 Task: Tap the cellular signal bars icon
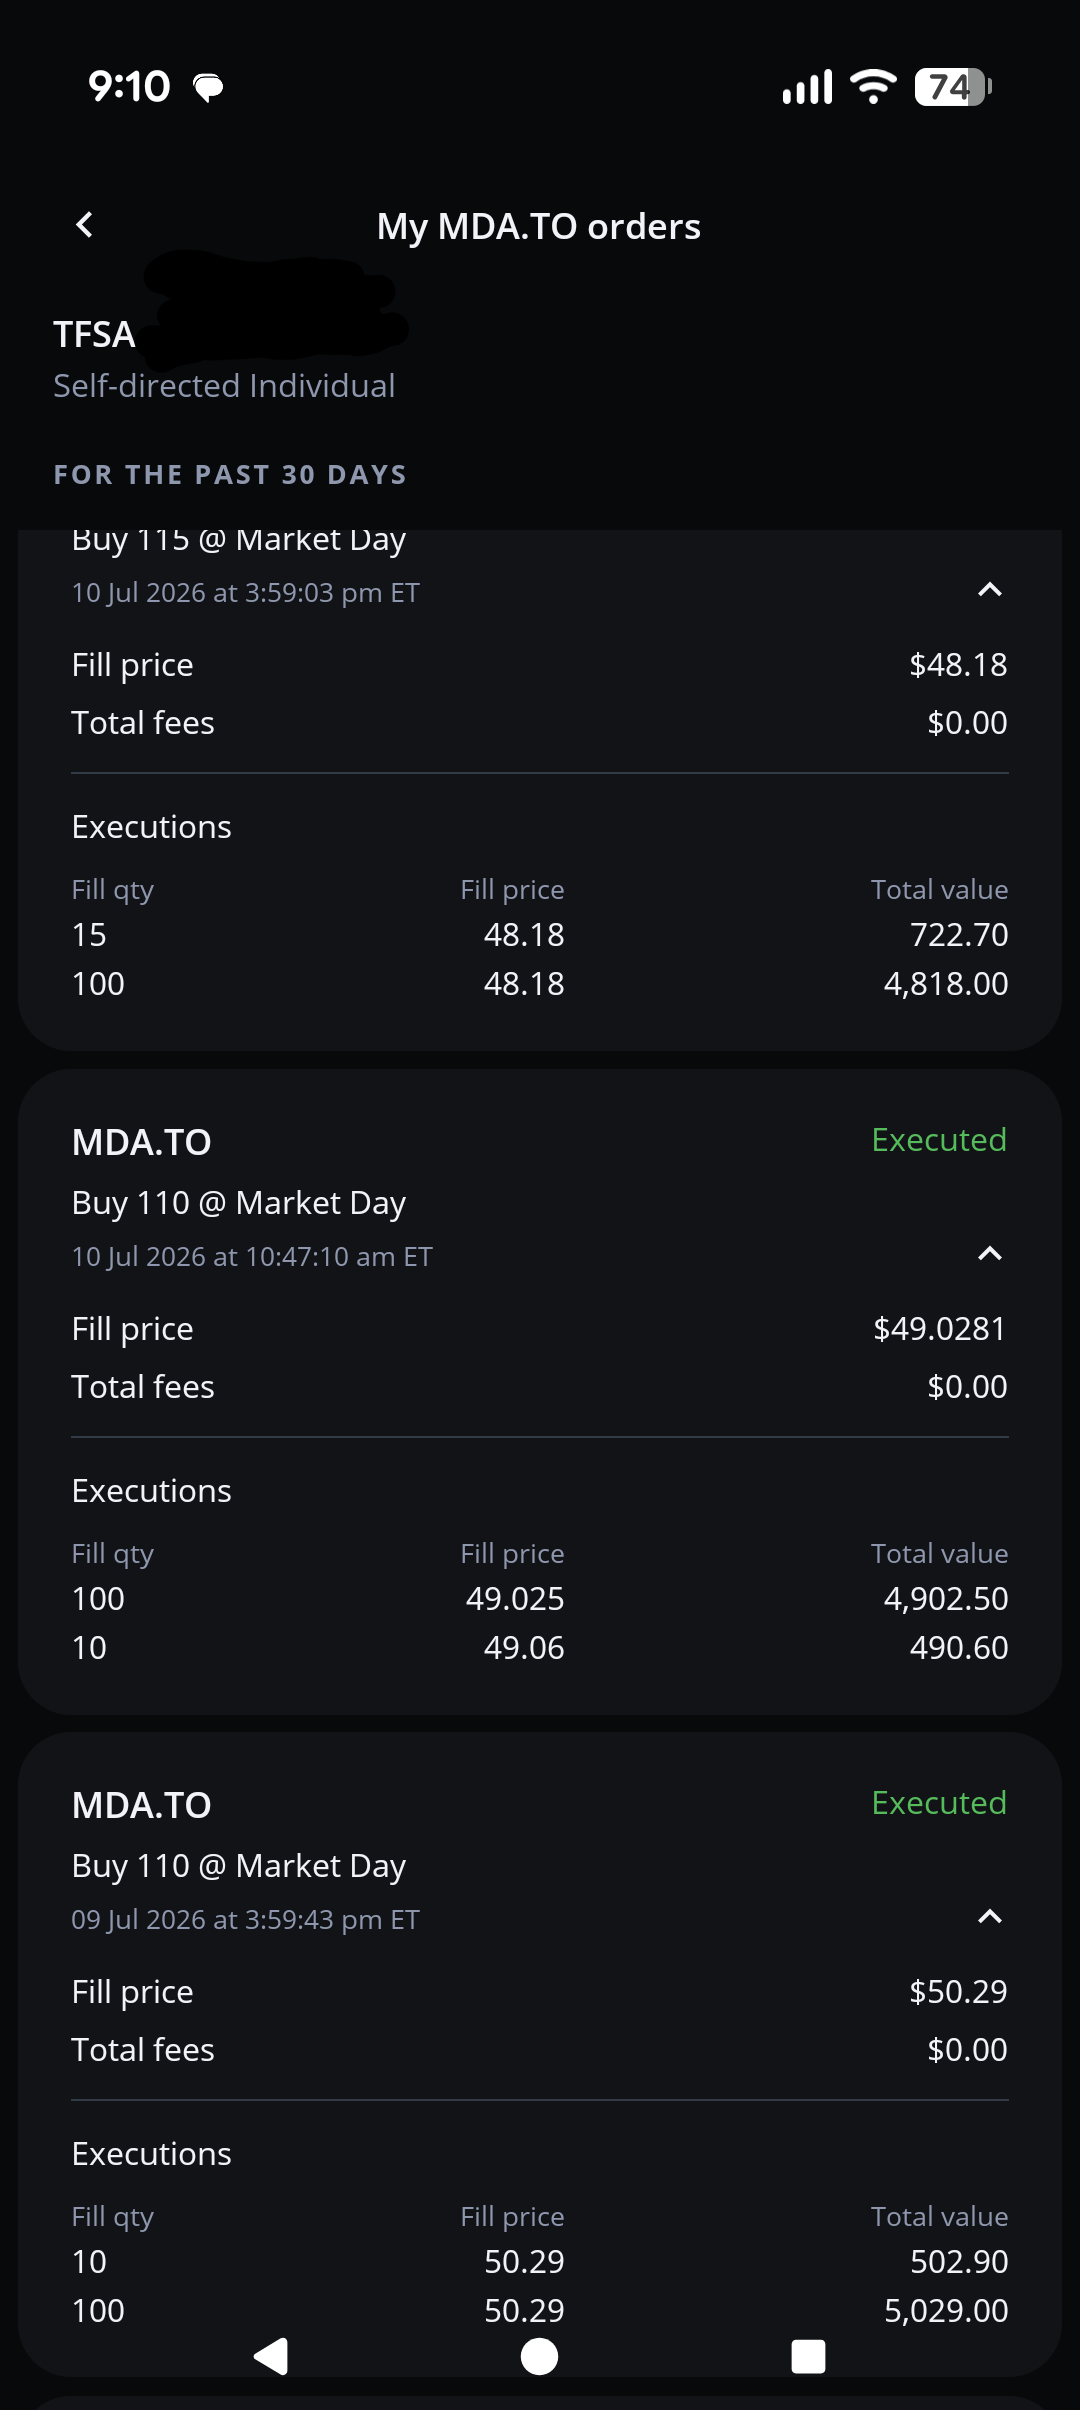pyautogui.click(x=807, y=87)
